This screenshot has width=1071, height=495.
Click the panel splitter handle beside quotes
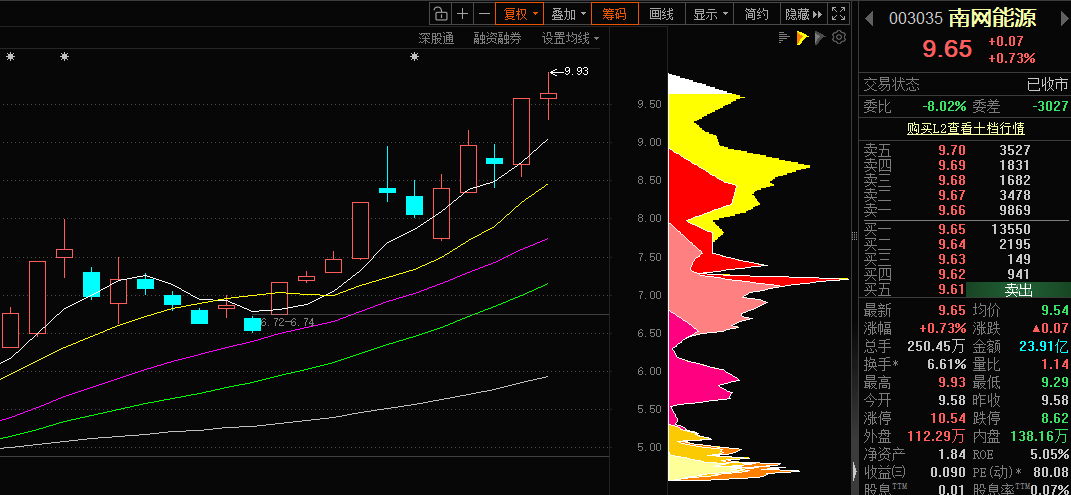[854, 236]
